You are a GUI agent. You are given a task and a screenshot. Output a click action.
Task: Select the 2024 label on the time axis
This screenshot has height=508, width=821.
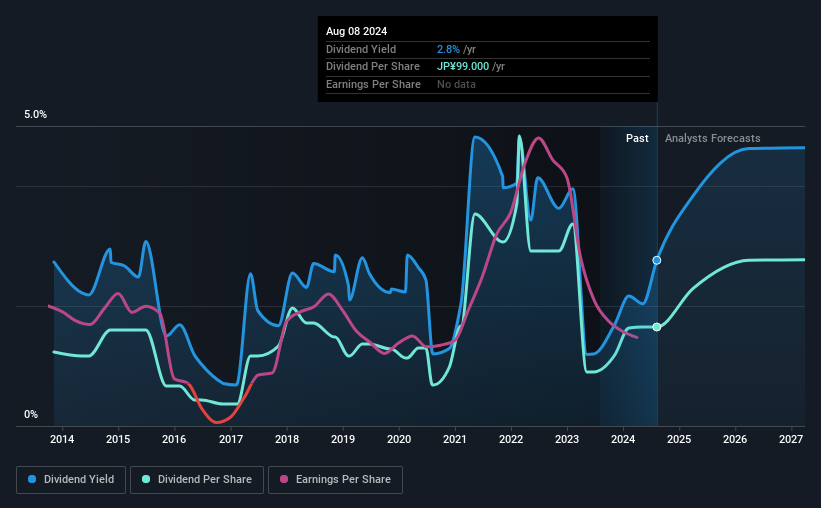[x=623, y=439]
